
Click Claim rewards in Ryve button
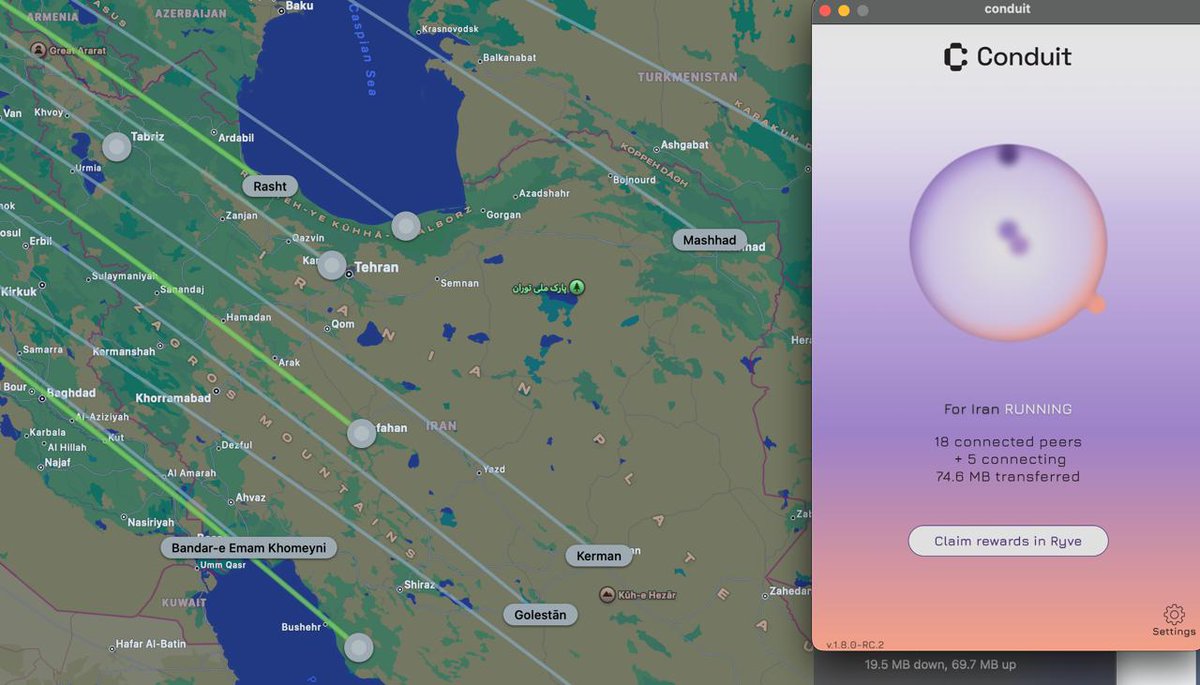1008,541
